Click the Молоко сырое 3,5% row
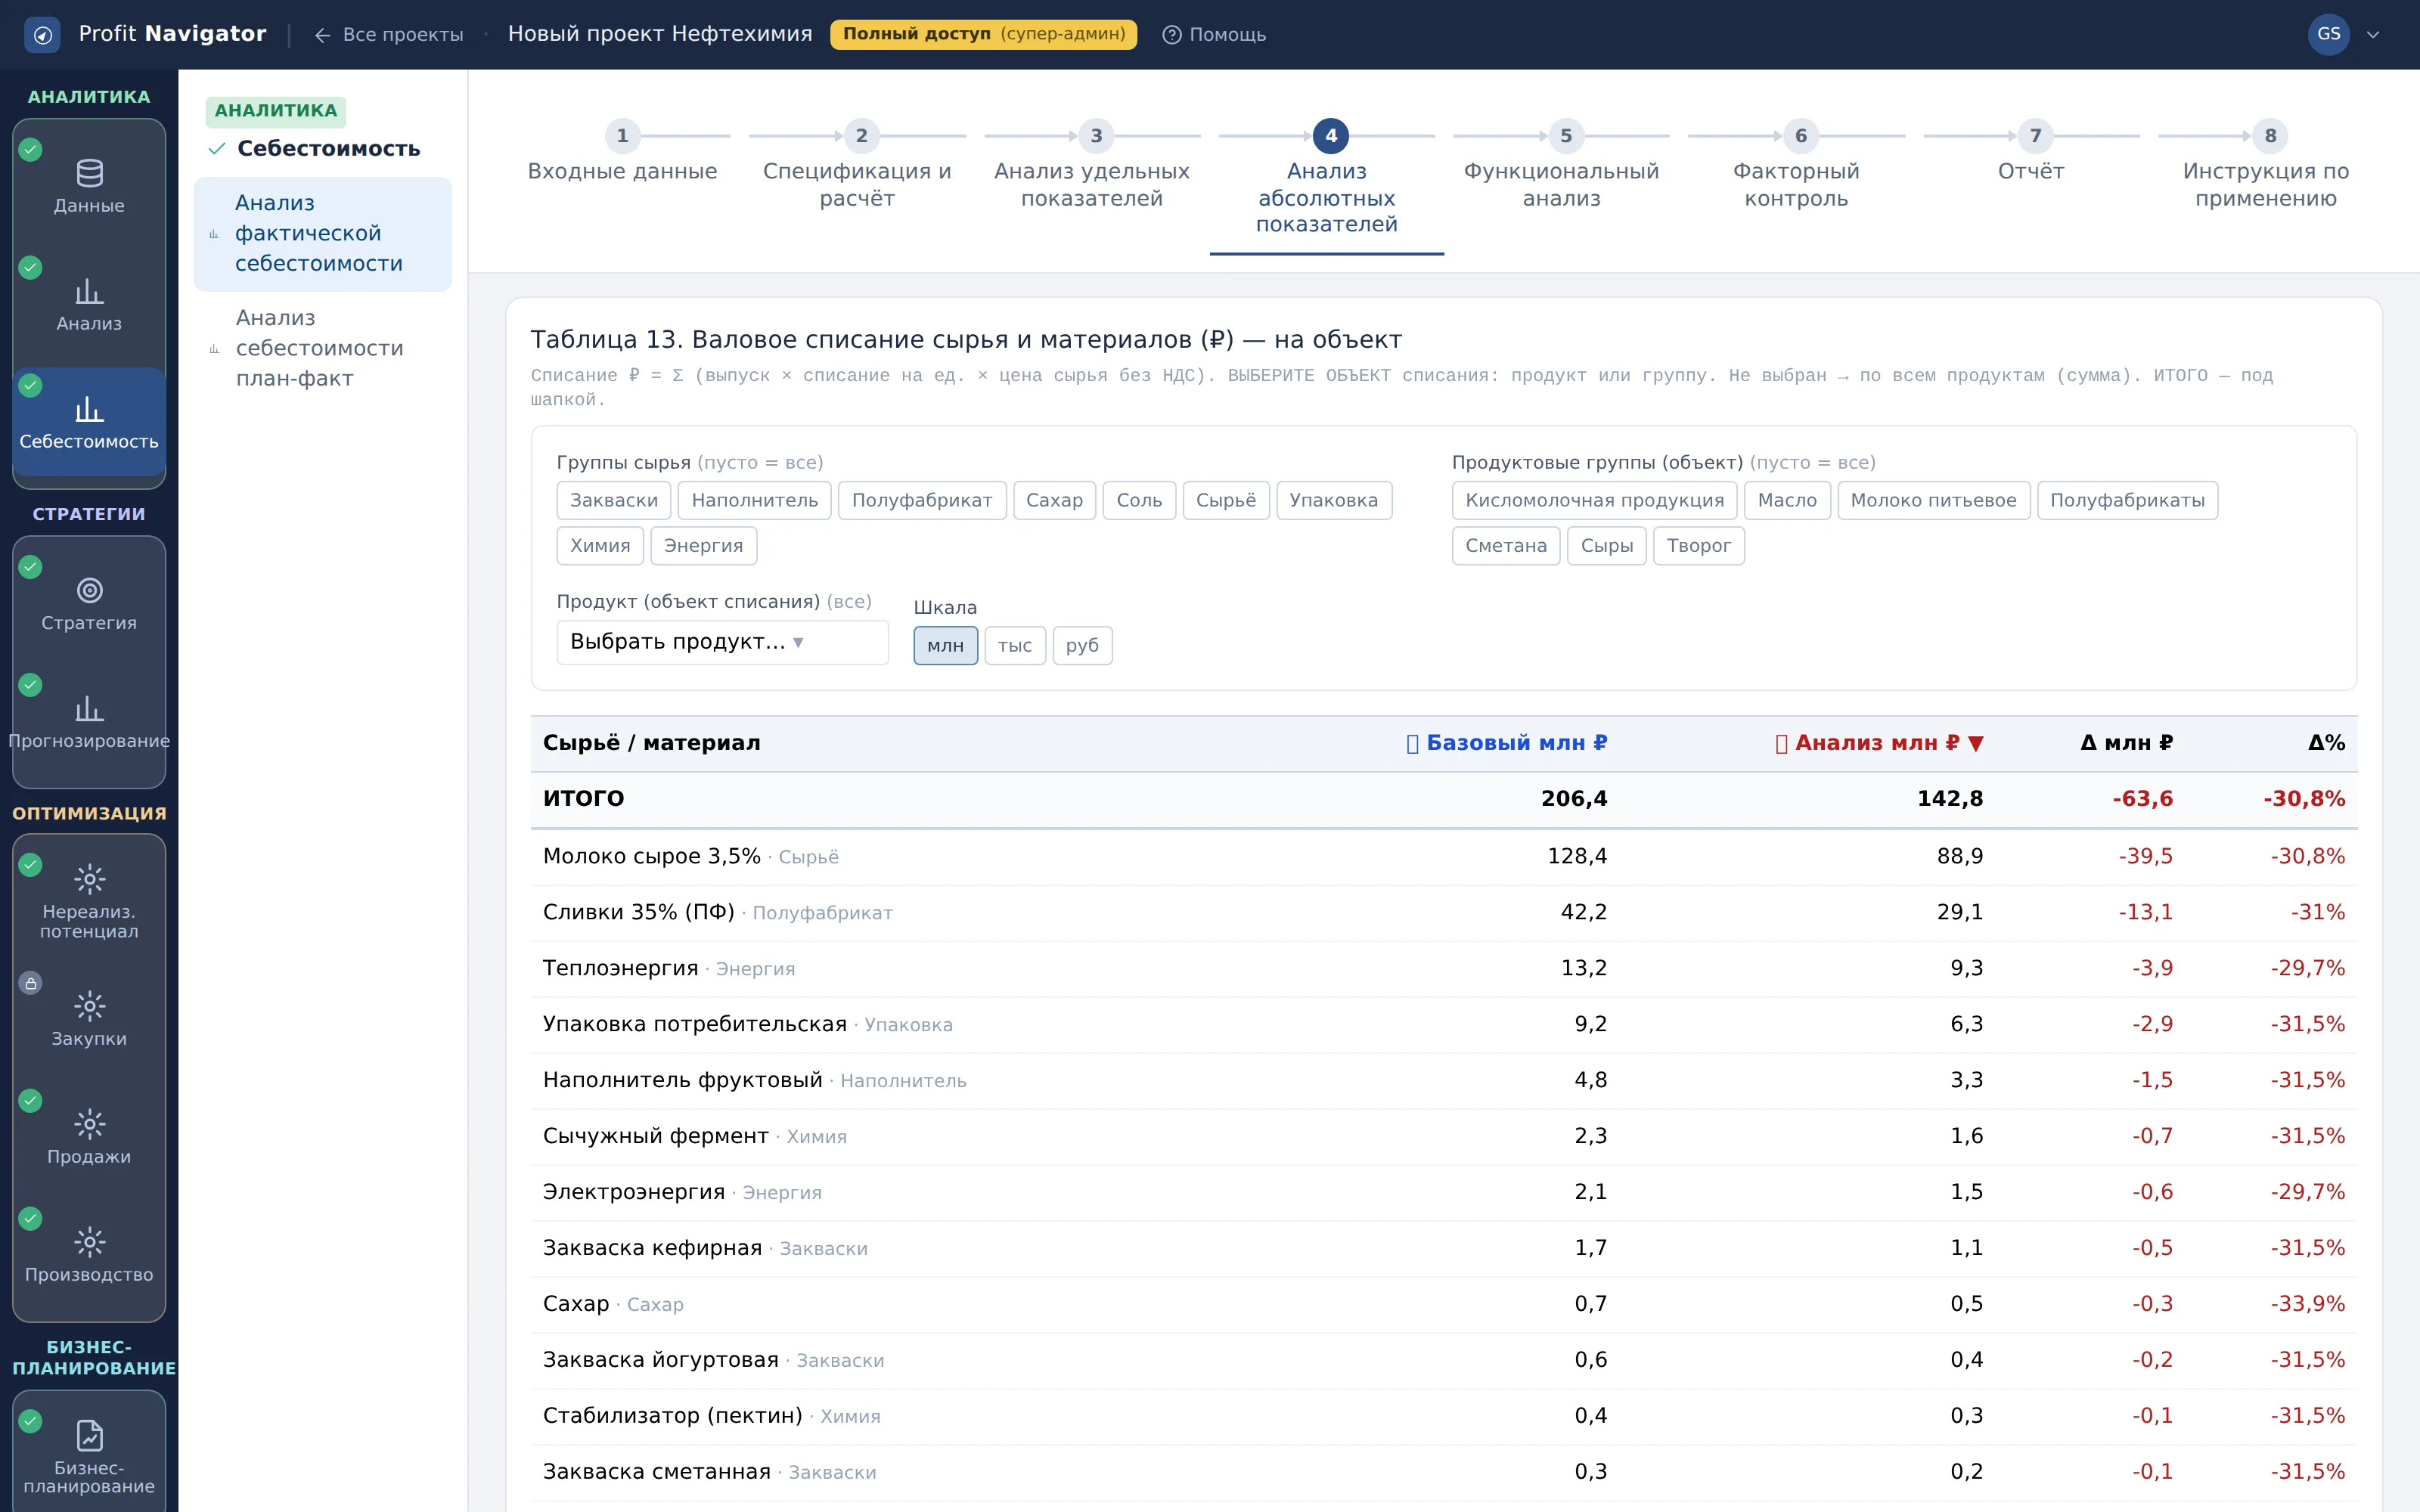Viewport: 2420px width, 1512px height. coord(1443,857)
